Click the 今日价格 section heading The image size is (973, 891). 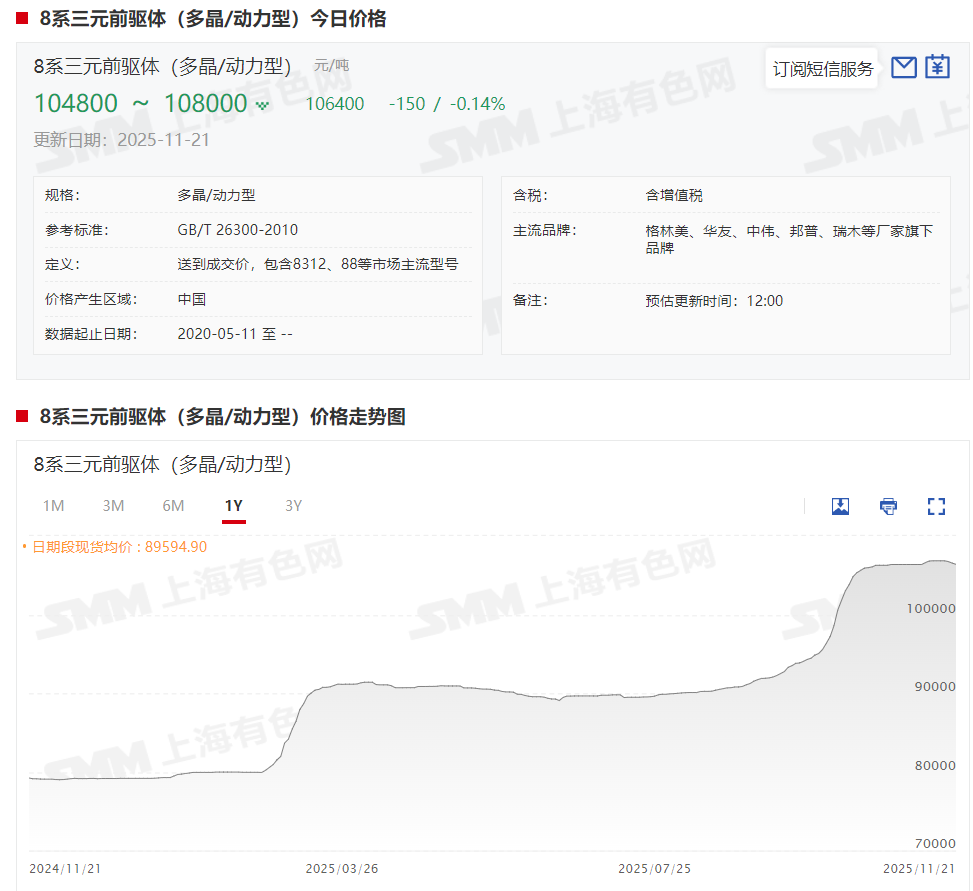(x=212, y=18)
